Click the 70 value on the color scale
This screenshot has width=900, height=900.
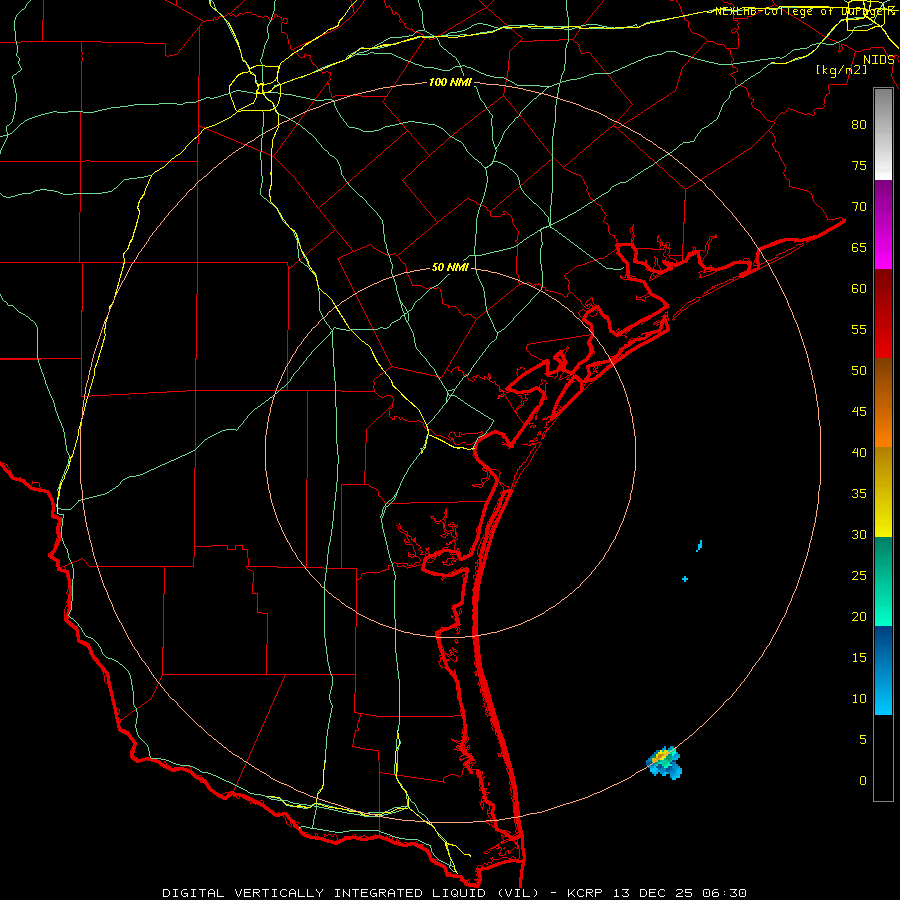[859, 207]
